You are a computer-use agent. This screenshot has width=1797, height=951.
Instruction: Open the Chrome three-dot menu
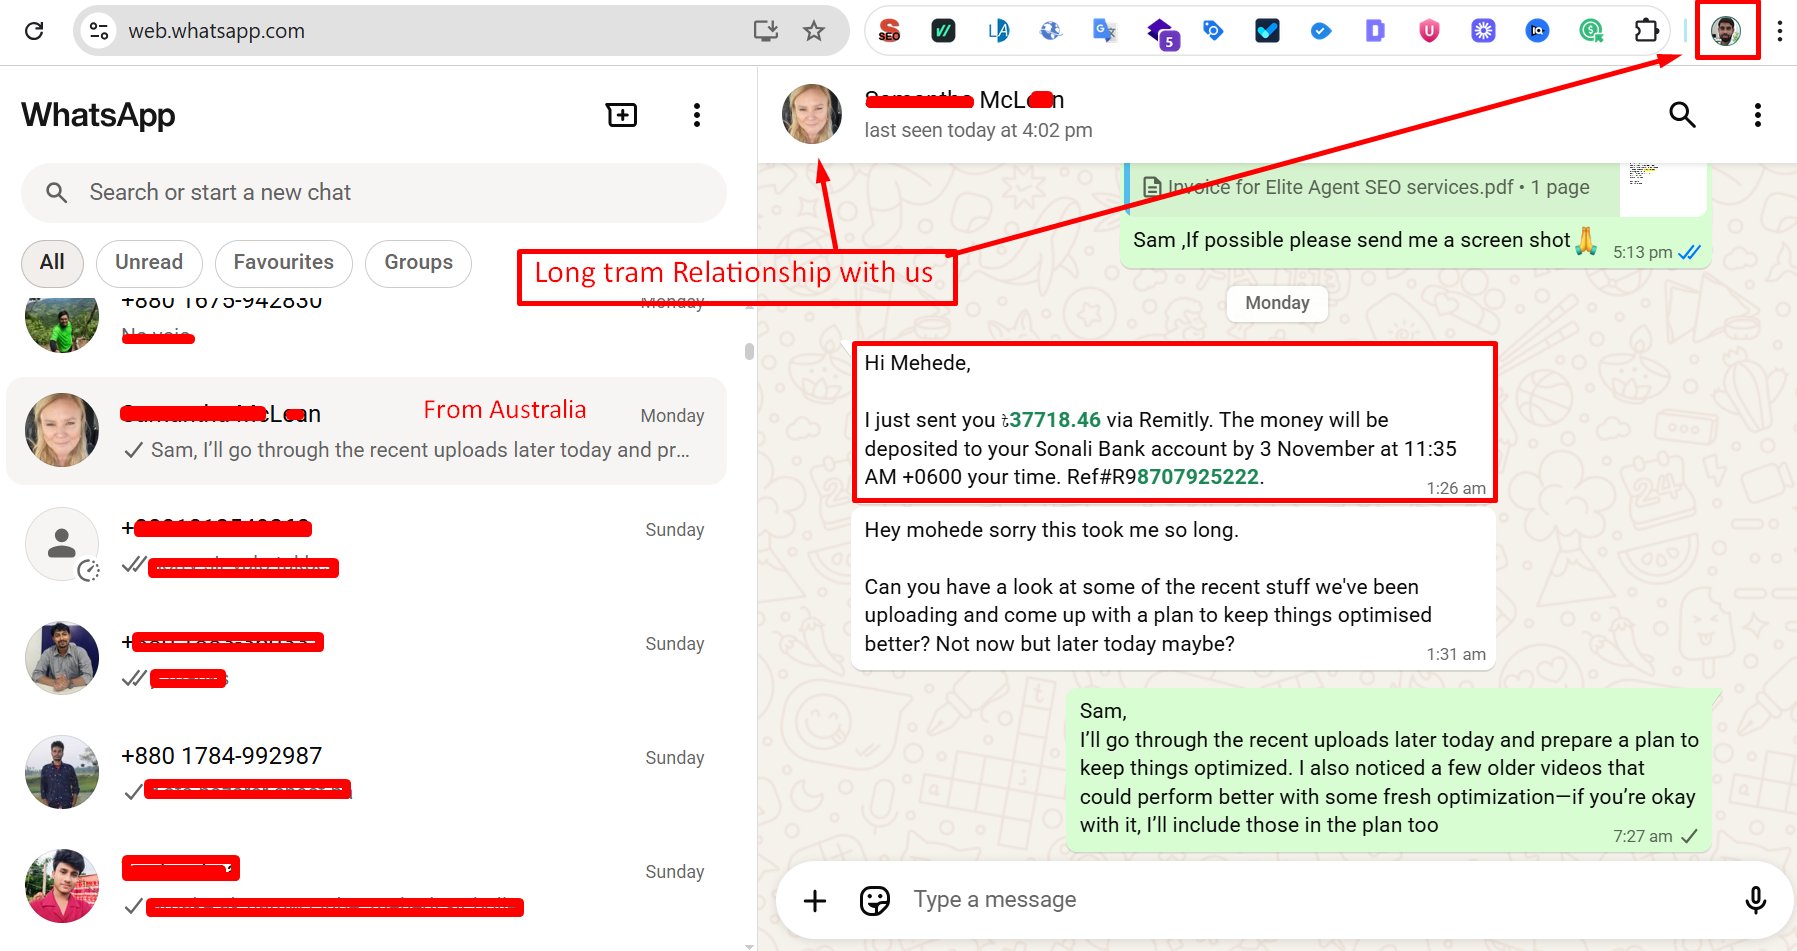tap(1779, 31)
